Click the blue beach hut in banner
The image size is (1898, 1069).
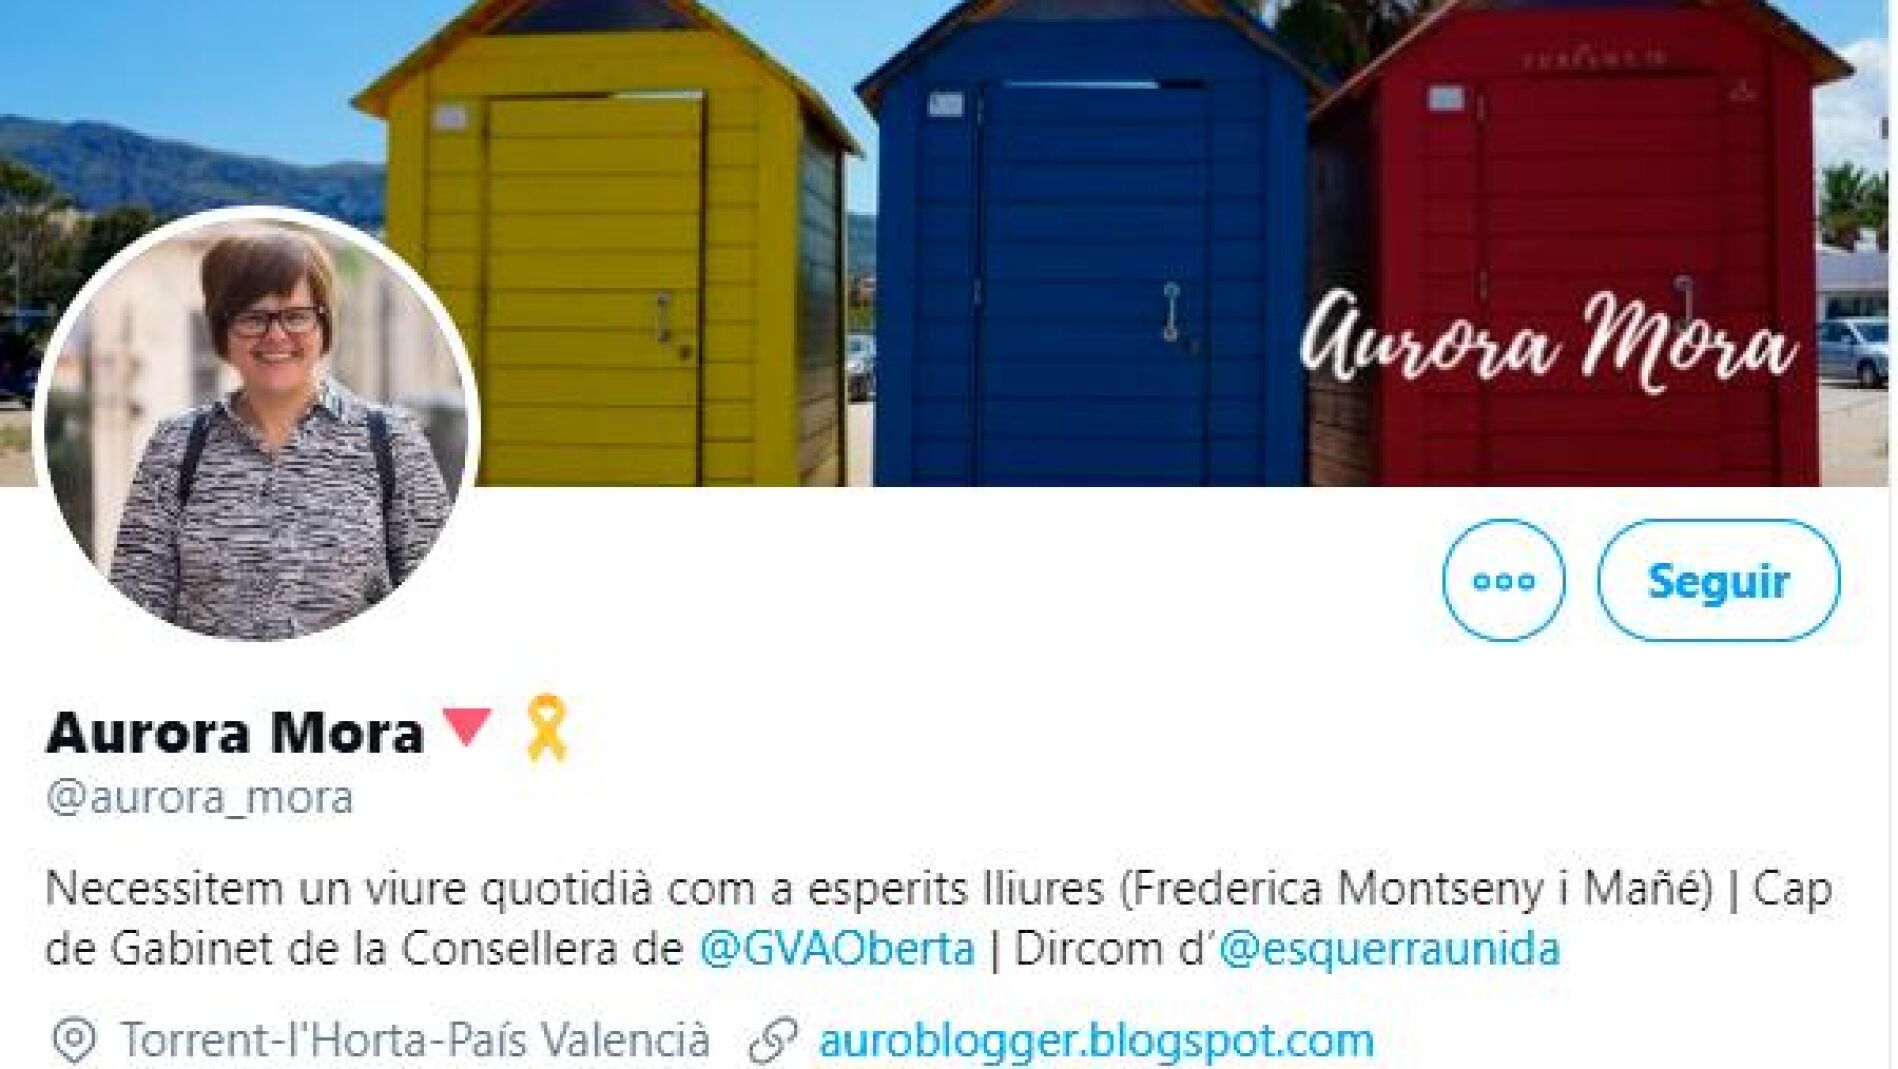tap(1090, 250)
